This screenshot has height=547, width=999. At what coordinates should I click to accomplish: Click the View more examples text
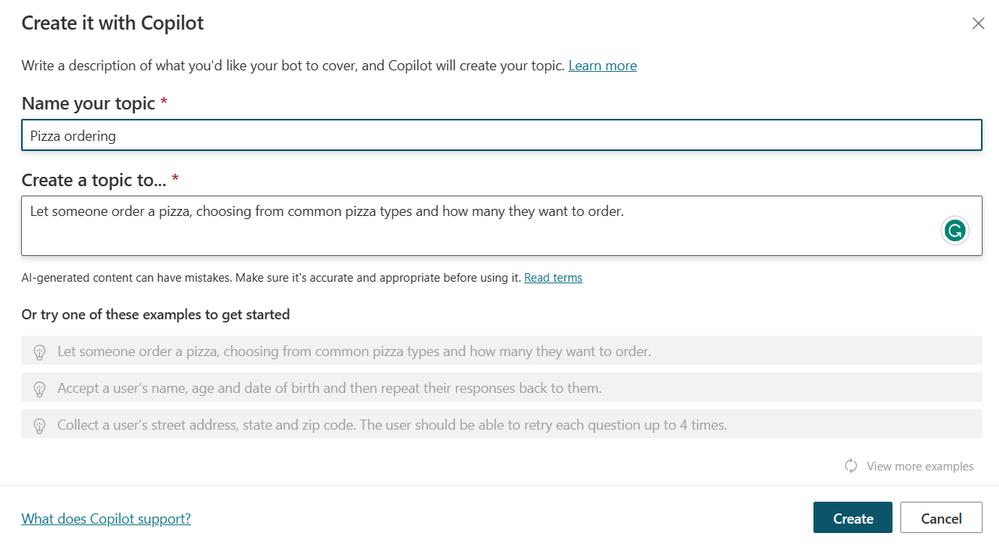[x=920, y=466]
